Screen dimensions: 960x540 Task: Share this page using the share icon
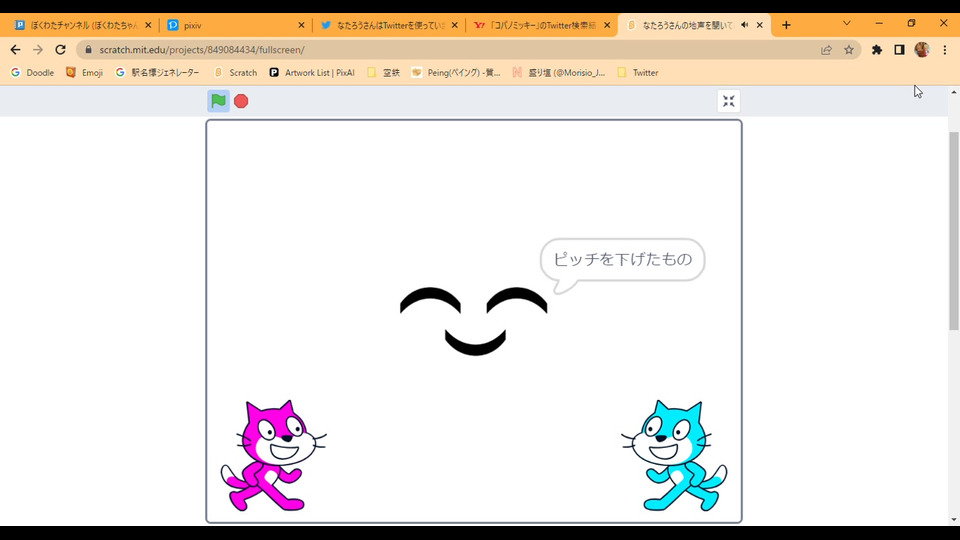[827, 50]
